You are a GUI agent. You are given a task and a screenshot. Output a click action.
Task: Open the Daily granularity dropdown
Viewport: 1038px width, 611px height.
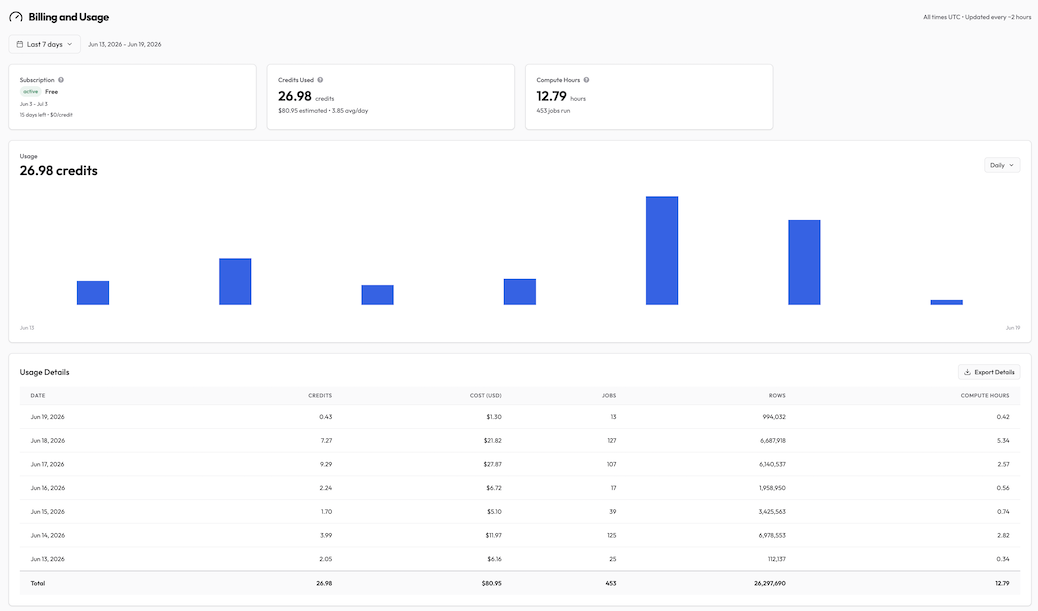point(1002,165)
